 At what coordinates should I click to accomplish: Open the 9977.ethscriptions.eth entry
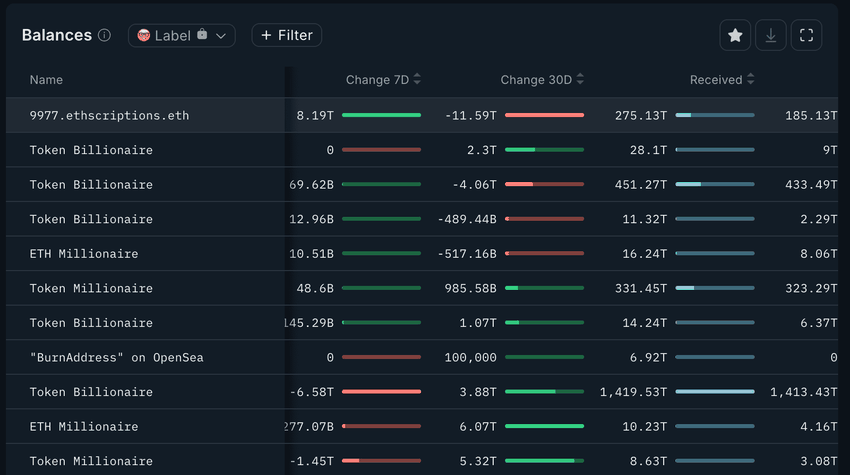(109, 116)
